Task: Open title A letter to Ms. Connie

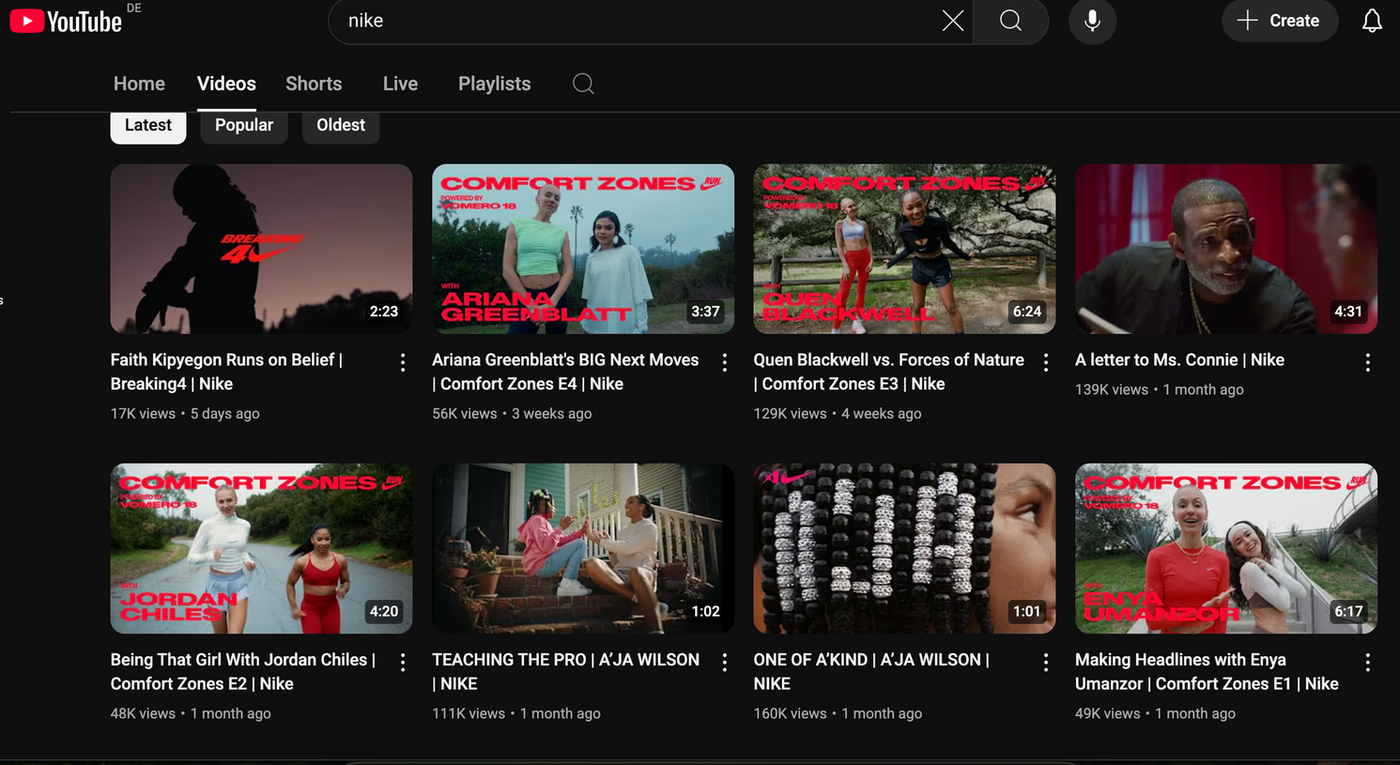Action: [1180, 360]
